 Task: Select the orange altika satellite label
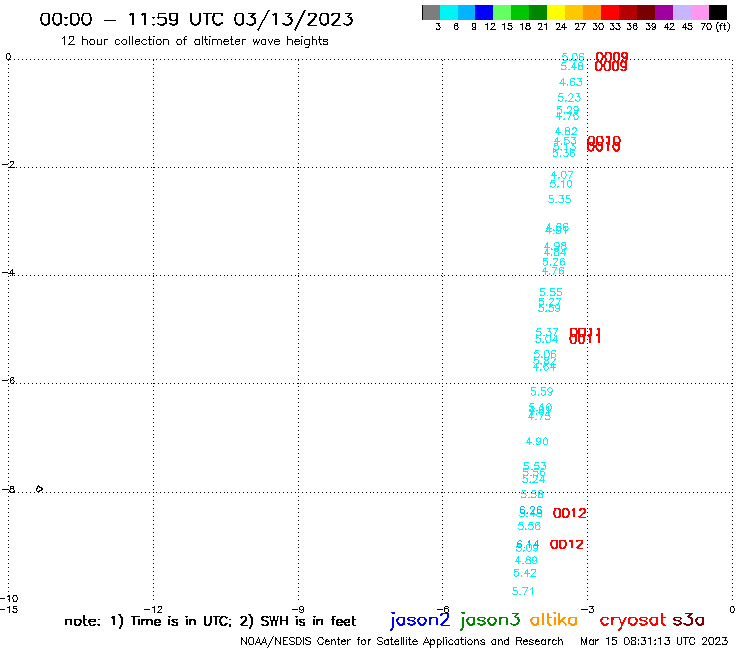coord(553,620)
